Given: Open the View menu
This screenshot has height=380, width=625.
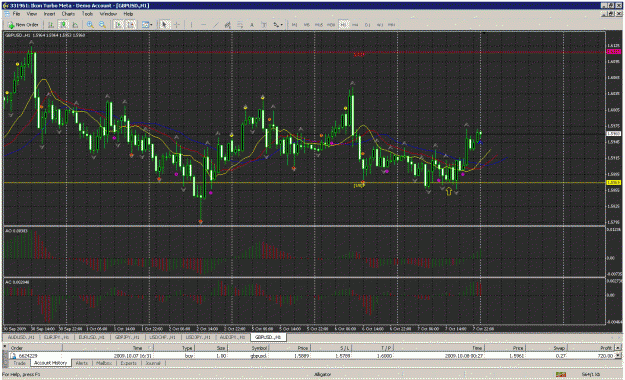Looking at the screenshot, I should (x=32, y=14).
